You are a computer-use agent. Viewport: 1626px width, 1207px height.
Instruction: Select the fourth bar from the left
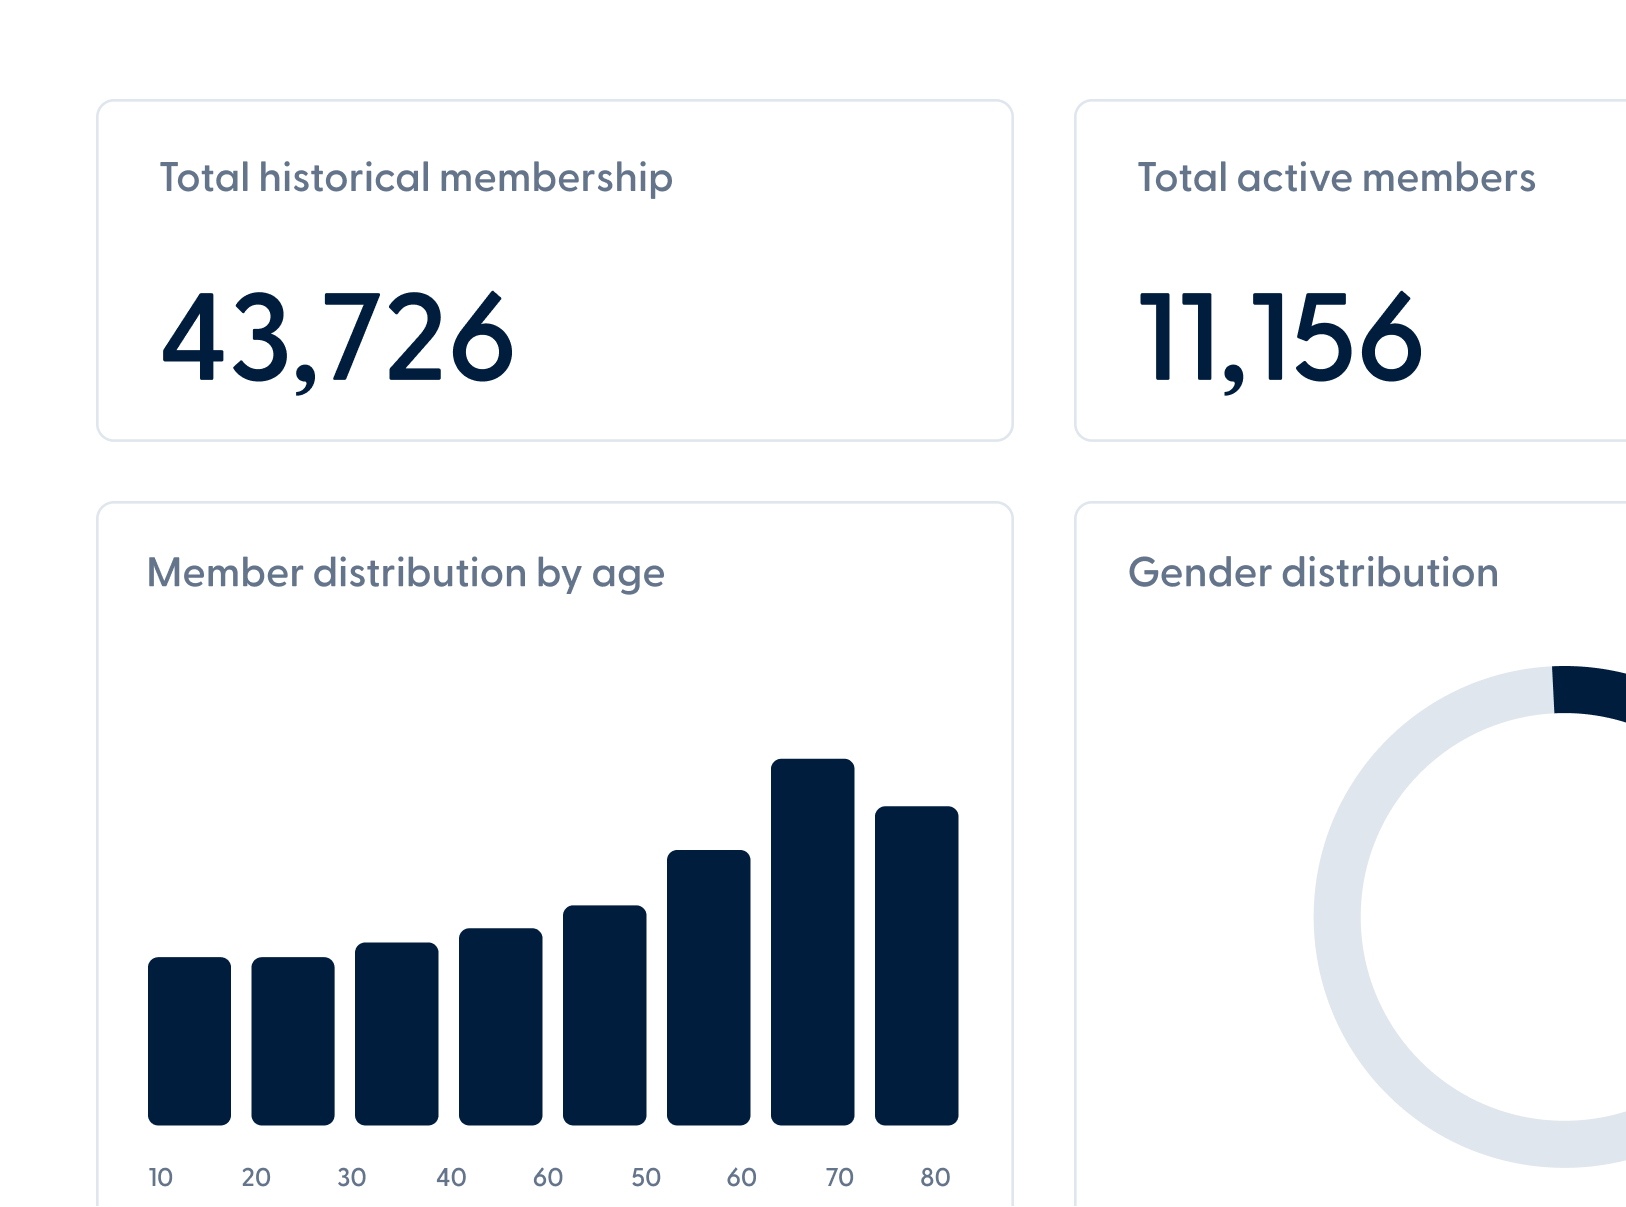501,1026
